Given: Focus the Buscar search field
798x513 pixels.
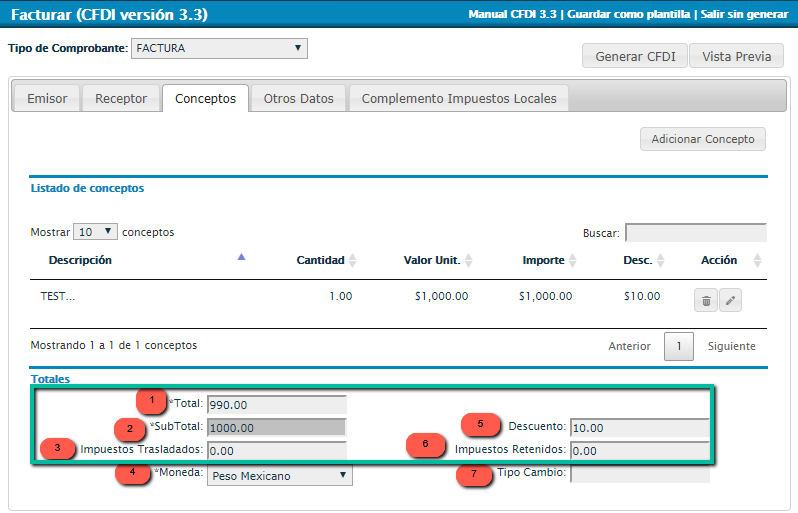Looking at the screenshot, I should tap(695, 233).
